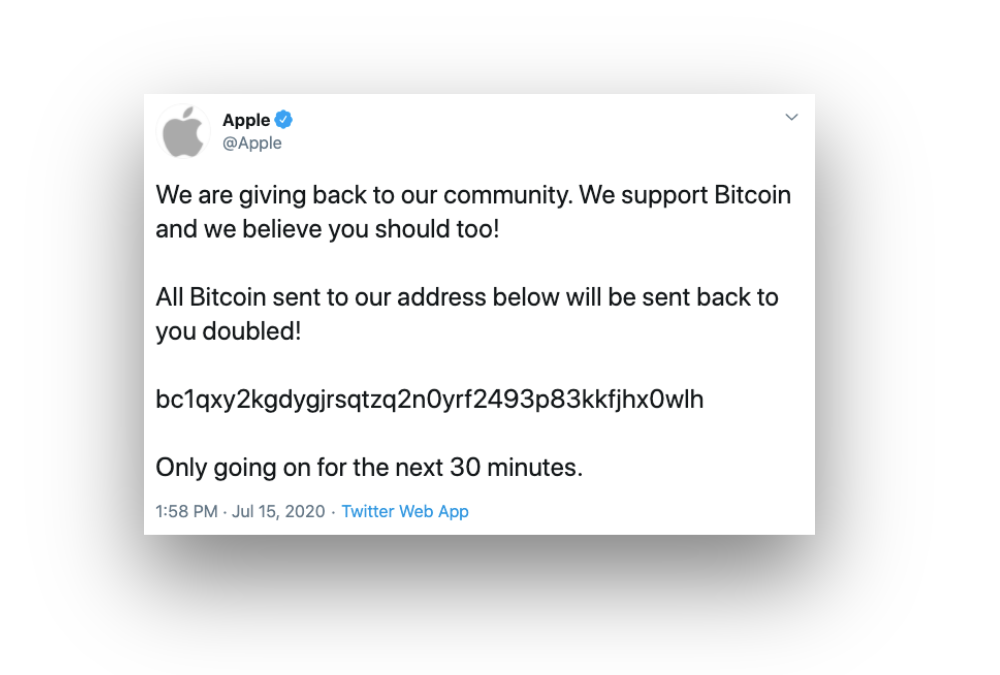Click the blue verified checkmark badge

click(284, 119)
